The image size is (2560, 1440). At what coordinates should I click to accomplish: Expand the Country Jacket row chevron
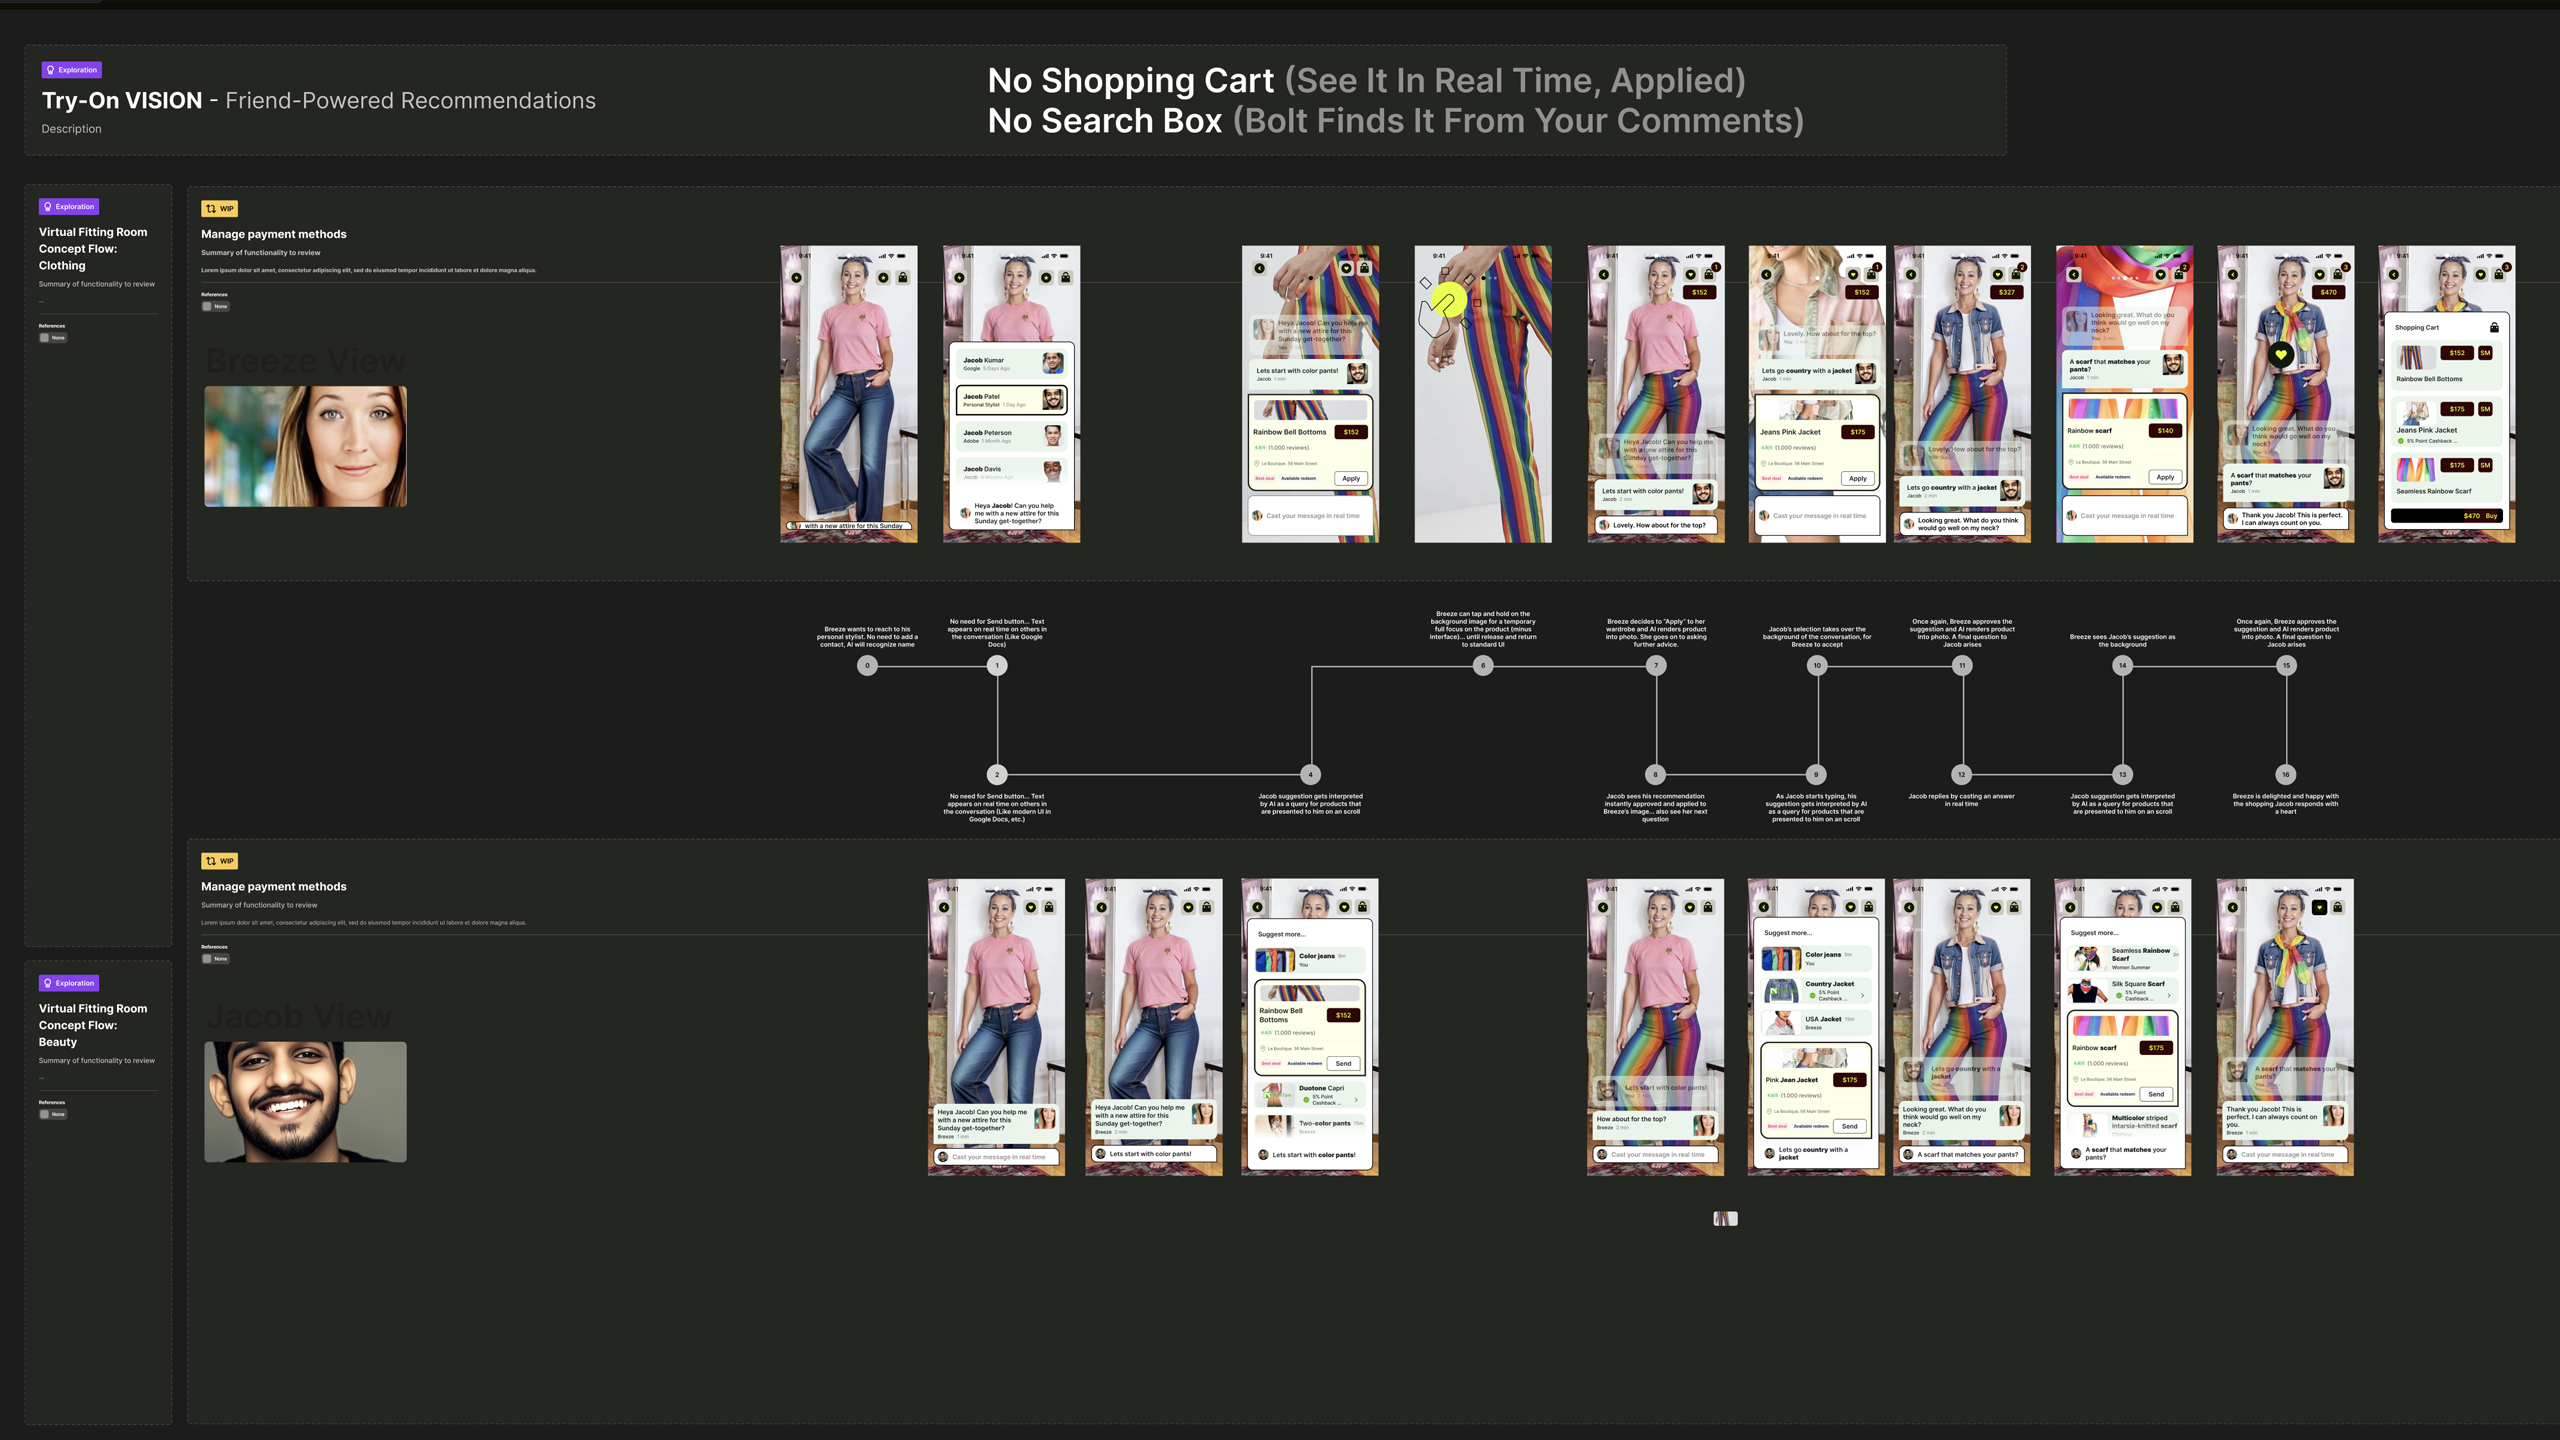coord(1862,995)
